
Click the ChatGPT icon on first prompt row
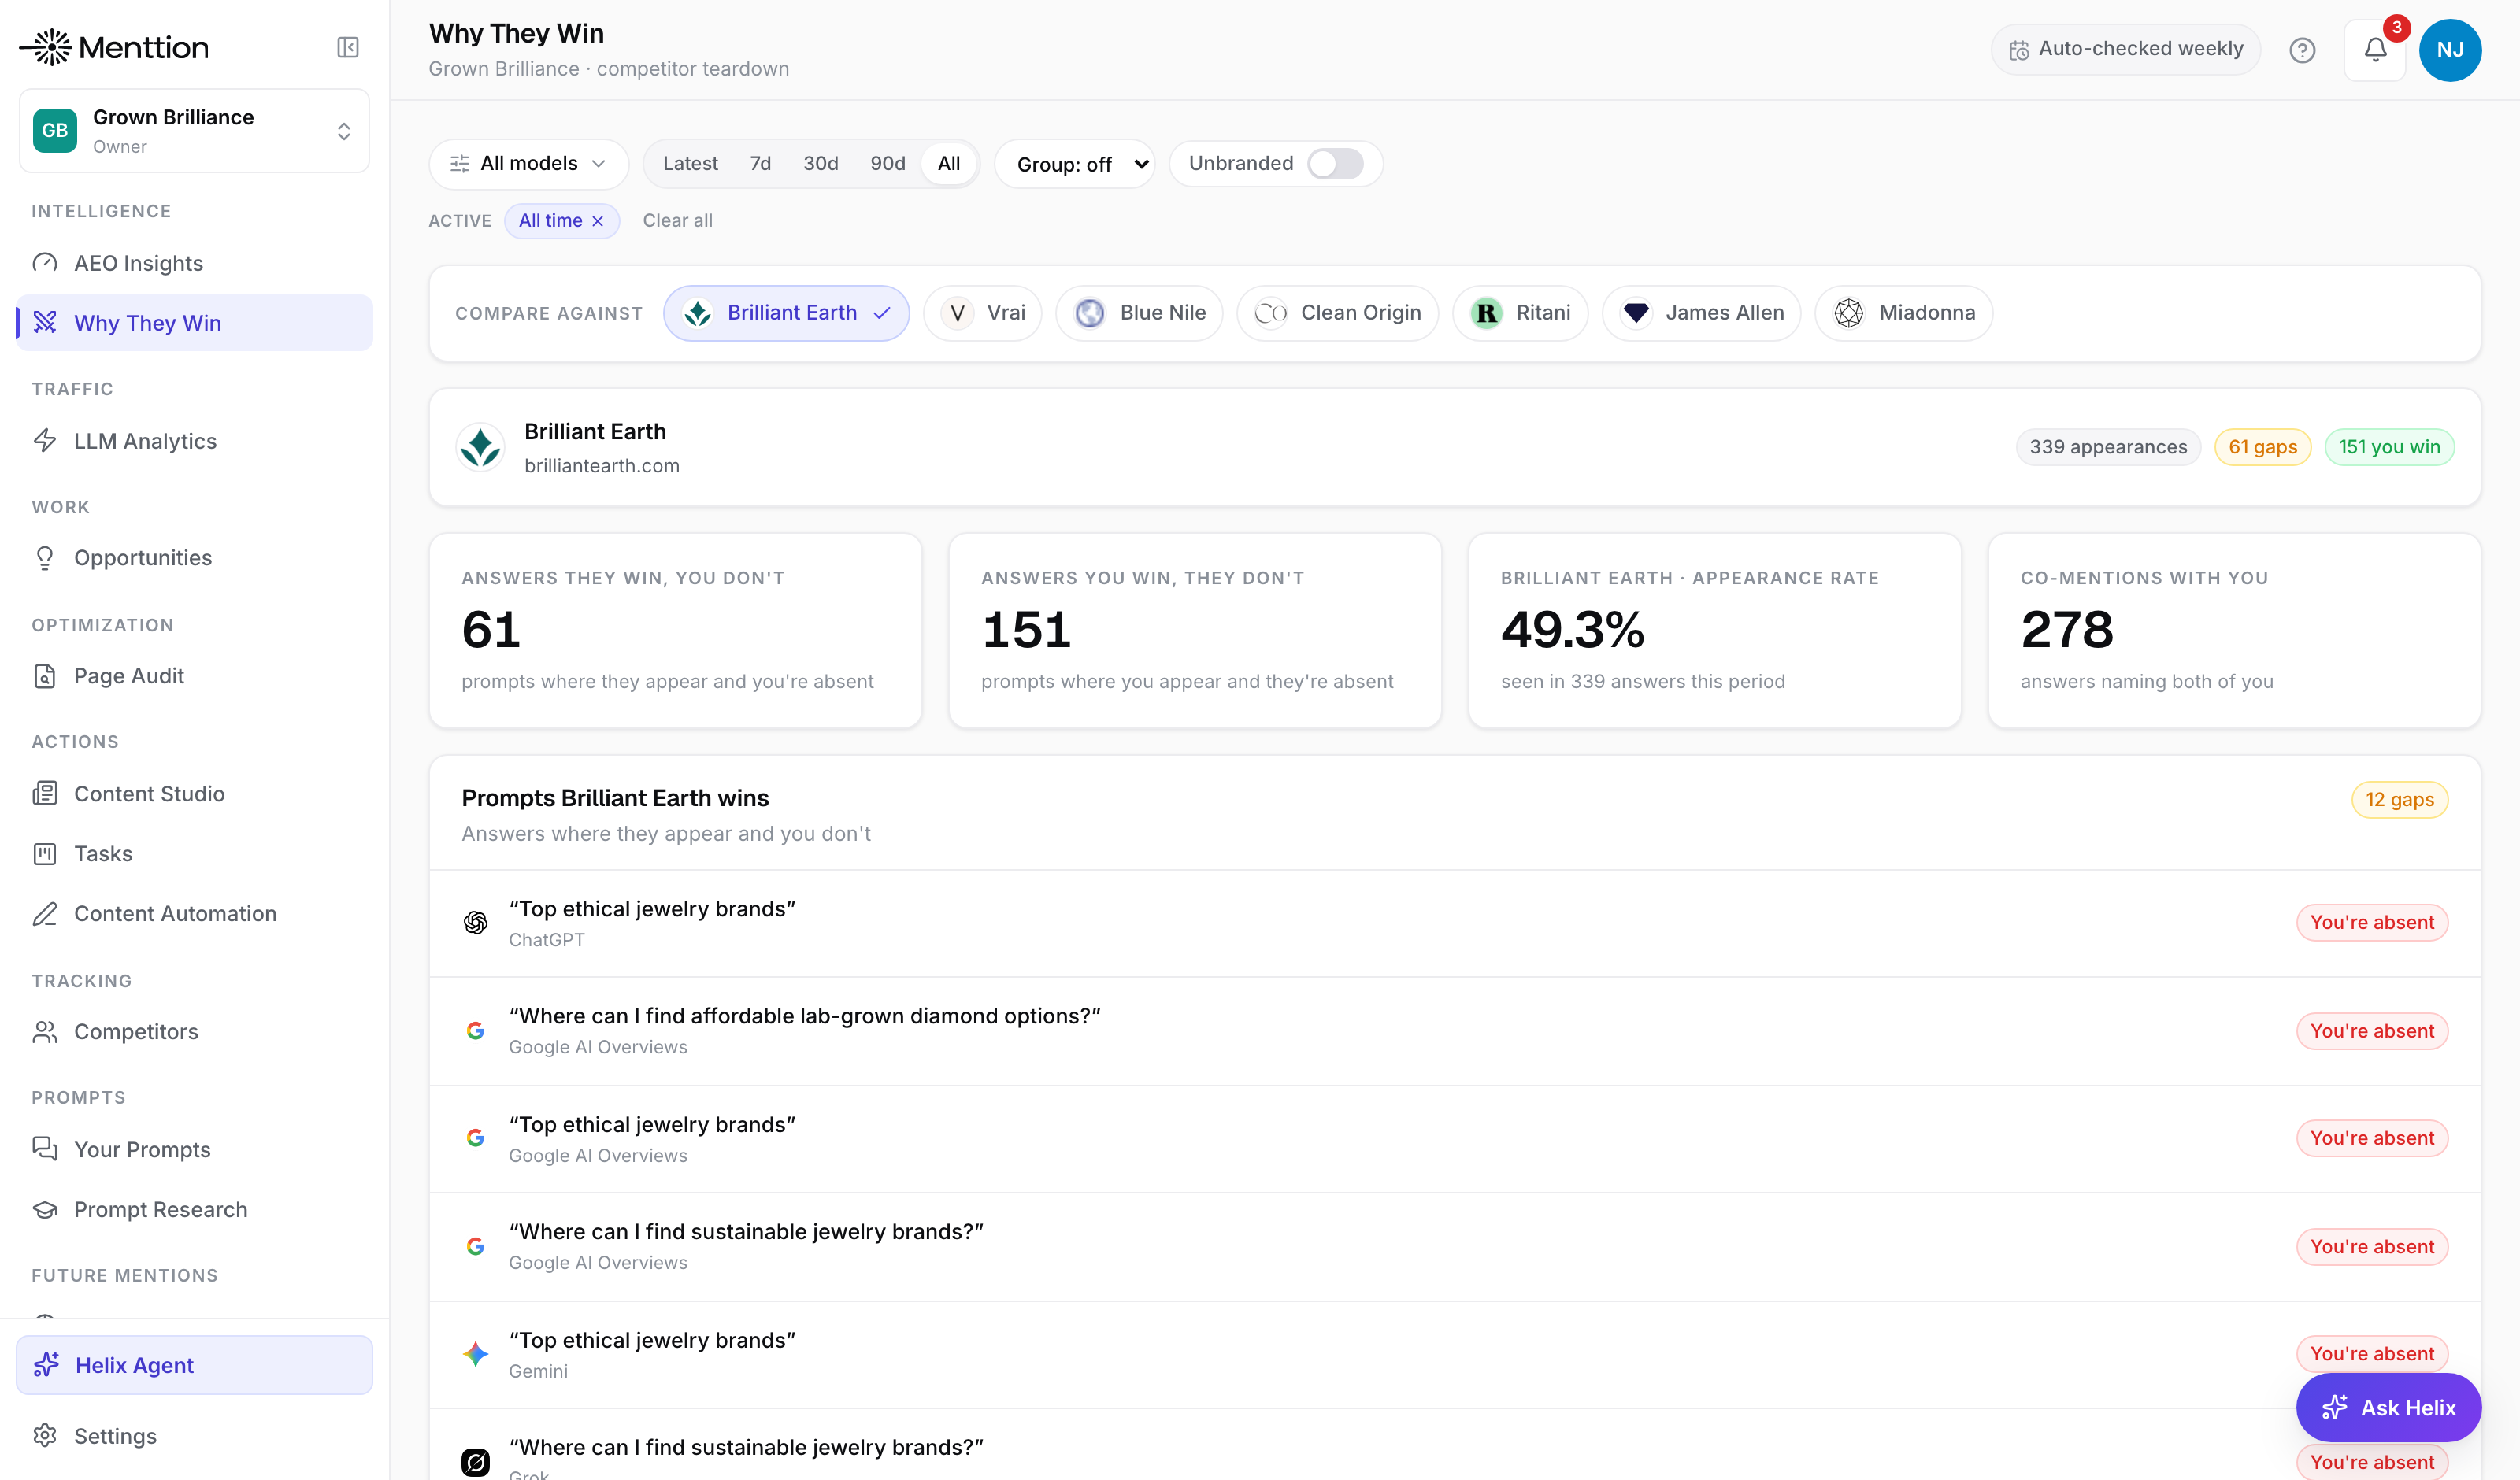click(475, 922)
